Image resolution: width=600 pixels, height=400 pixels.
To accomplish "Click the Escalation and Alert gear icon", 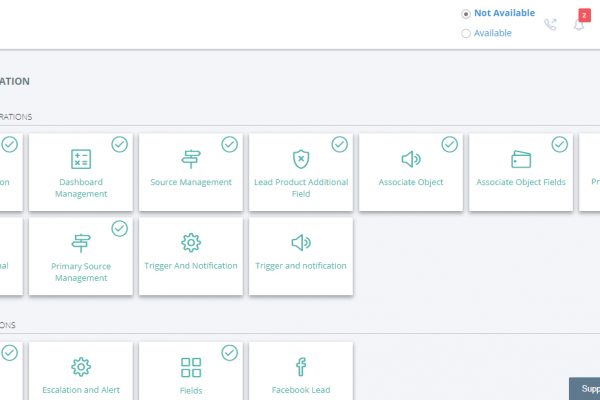I will (81, 367).
